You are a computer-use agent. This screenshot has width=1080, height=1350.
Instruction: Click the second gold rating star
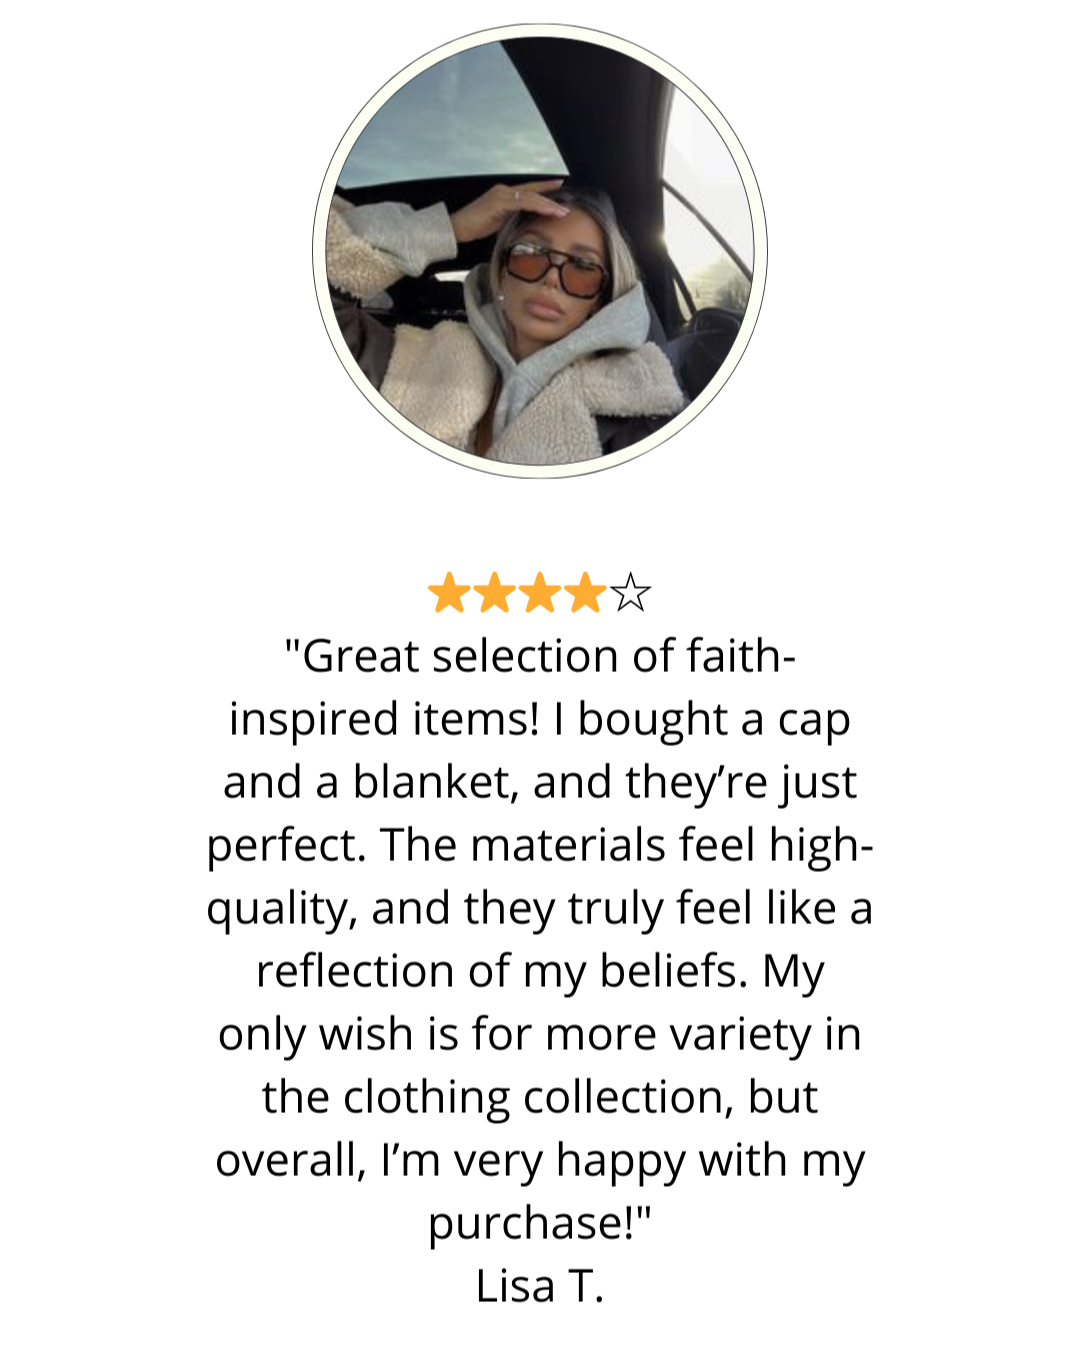pyautogui.click(x=494, y=593)
